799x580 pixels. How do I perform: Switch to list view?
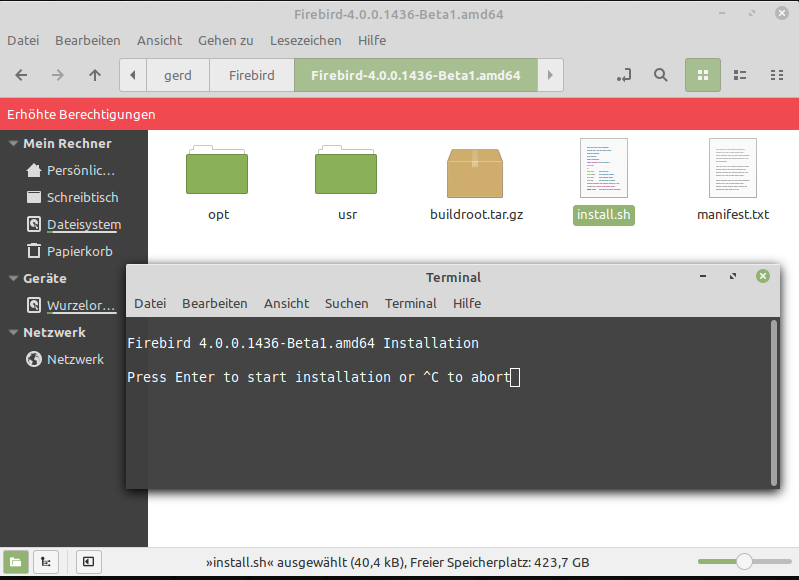pyautogui.click(x=740, y=75)
